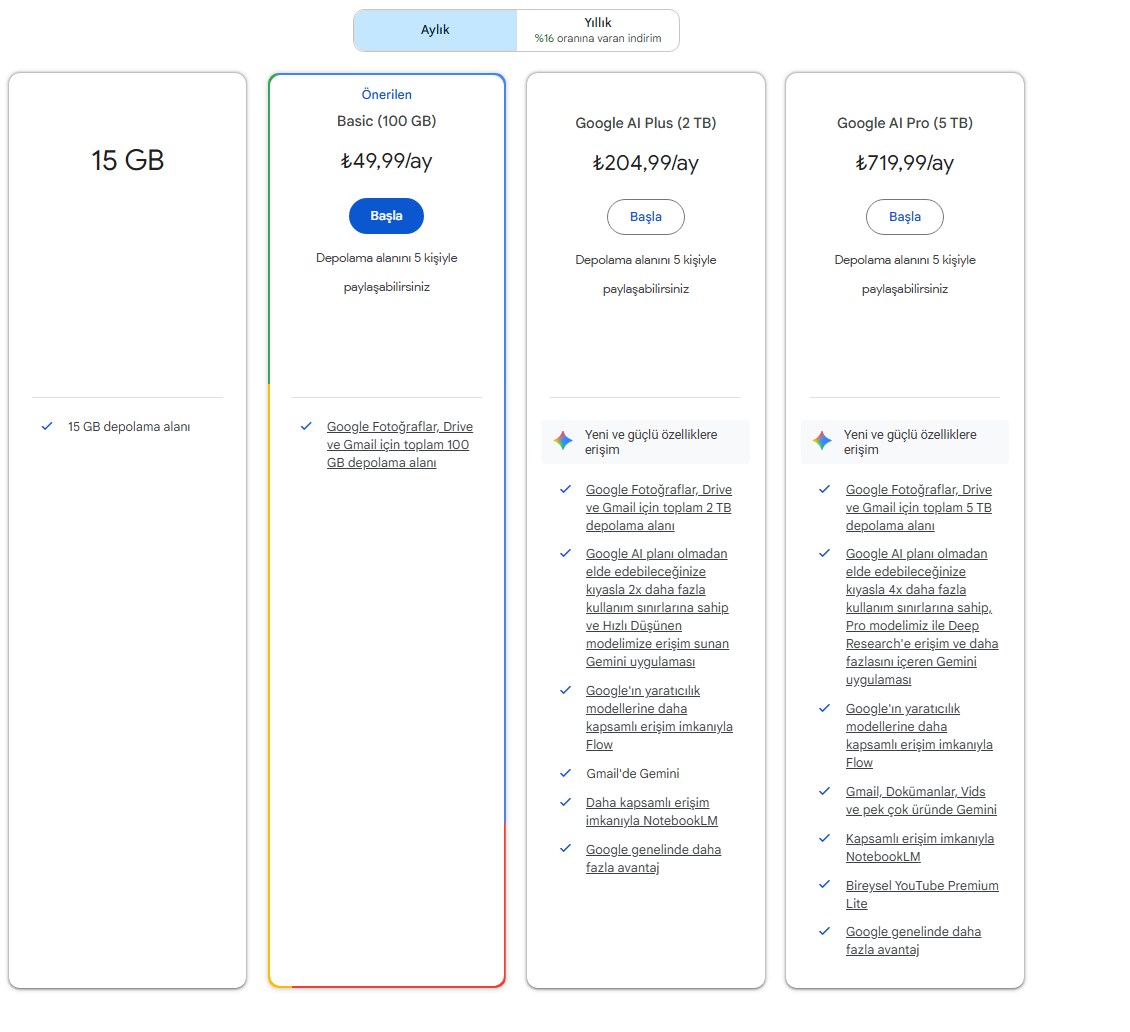
Task: Click the %16 oranına varan indirim text
Action: pyautogui.click(x=597, y=38)
